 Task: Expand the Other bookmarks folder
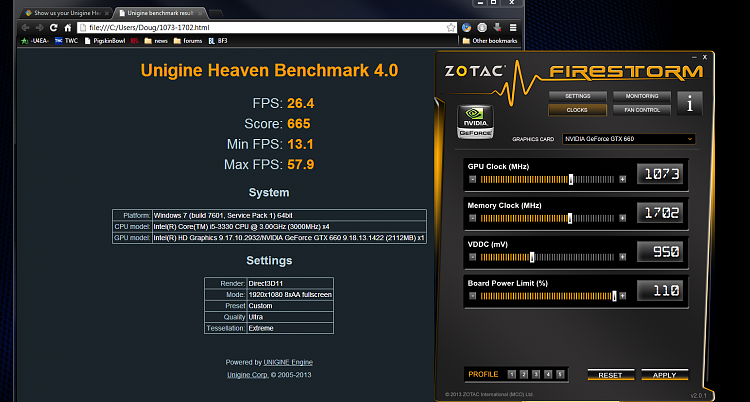490,41
